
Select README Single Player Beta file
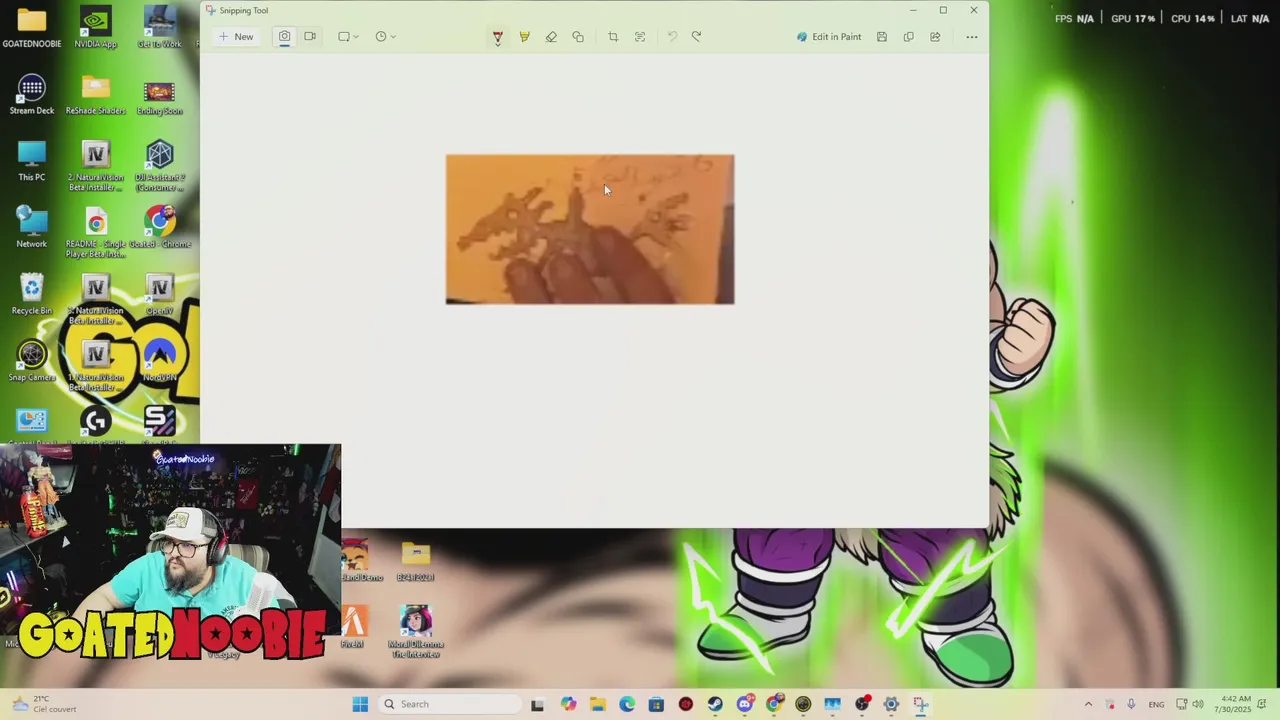click(x=96, y=233)
